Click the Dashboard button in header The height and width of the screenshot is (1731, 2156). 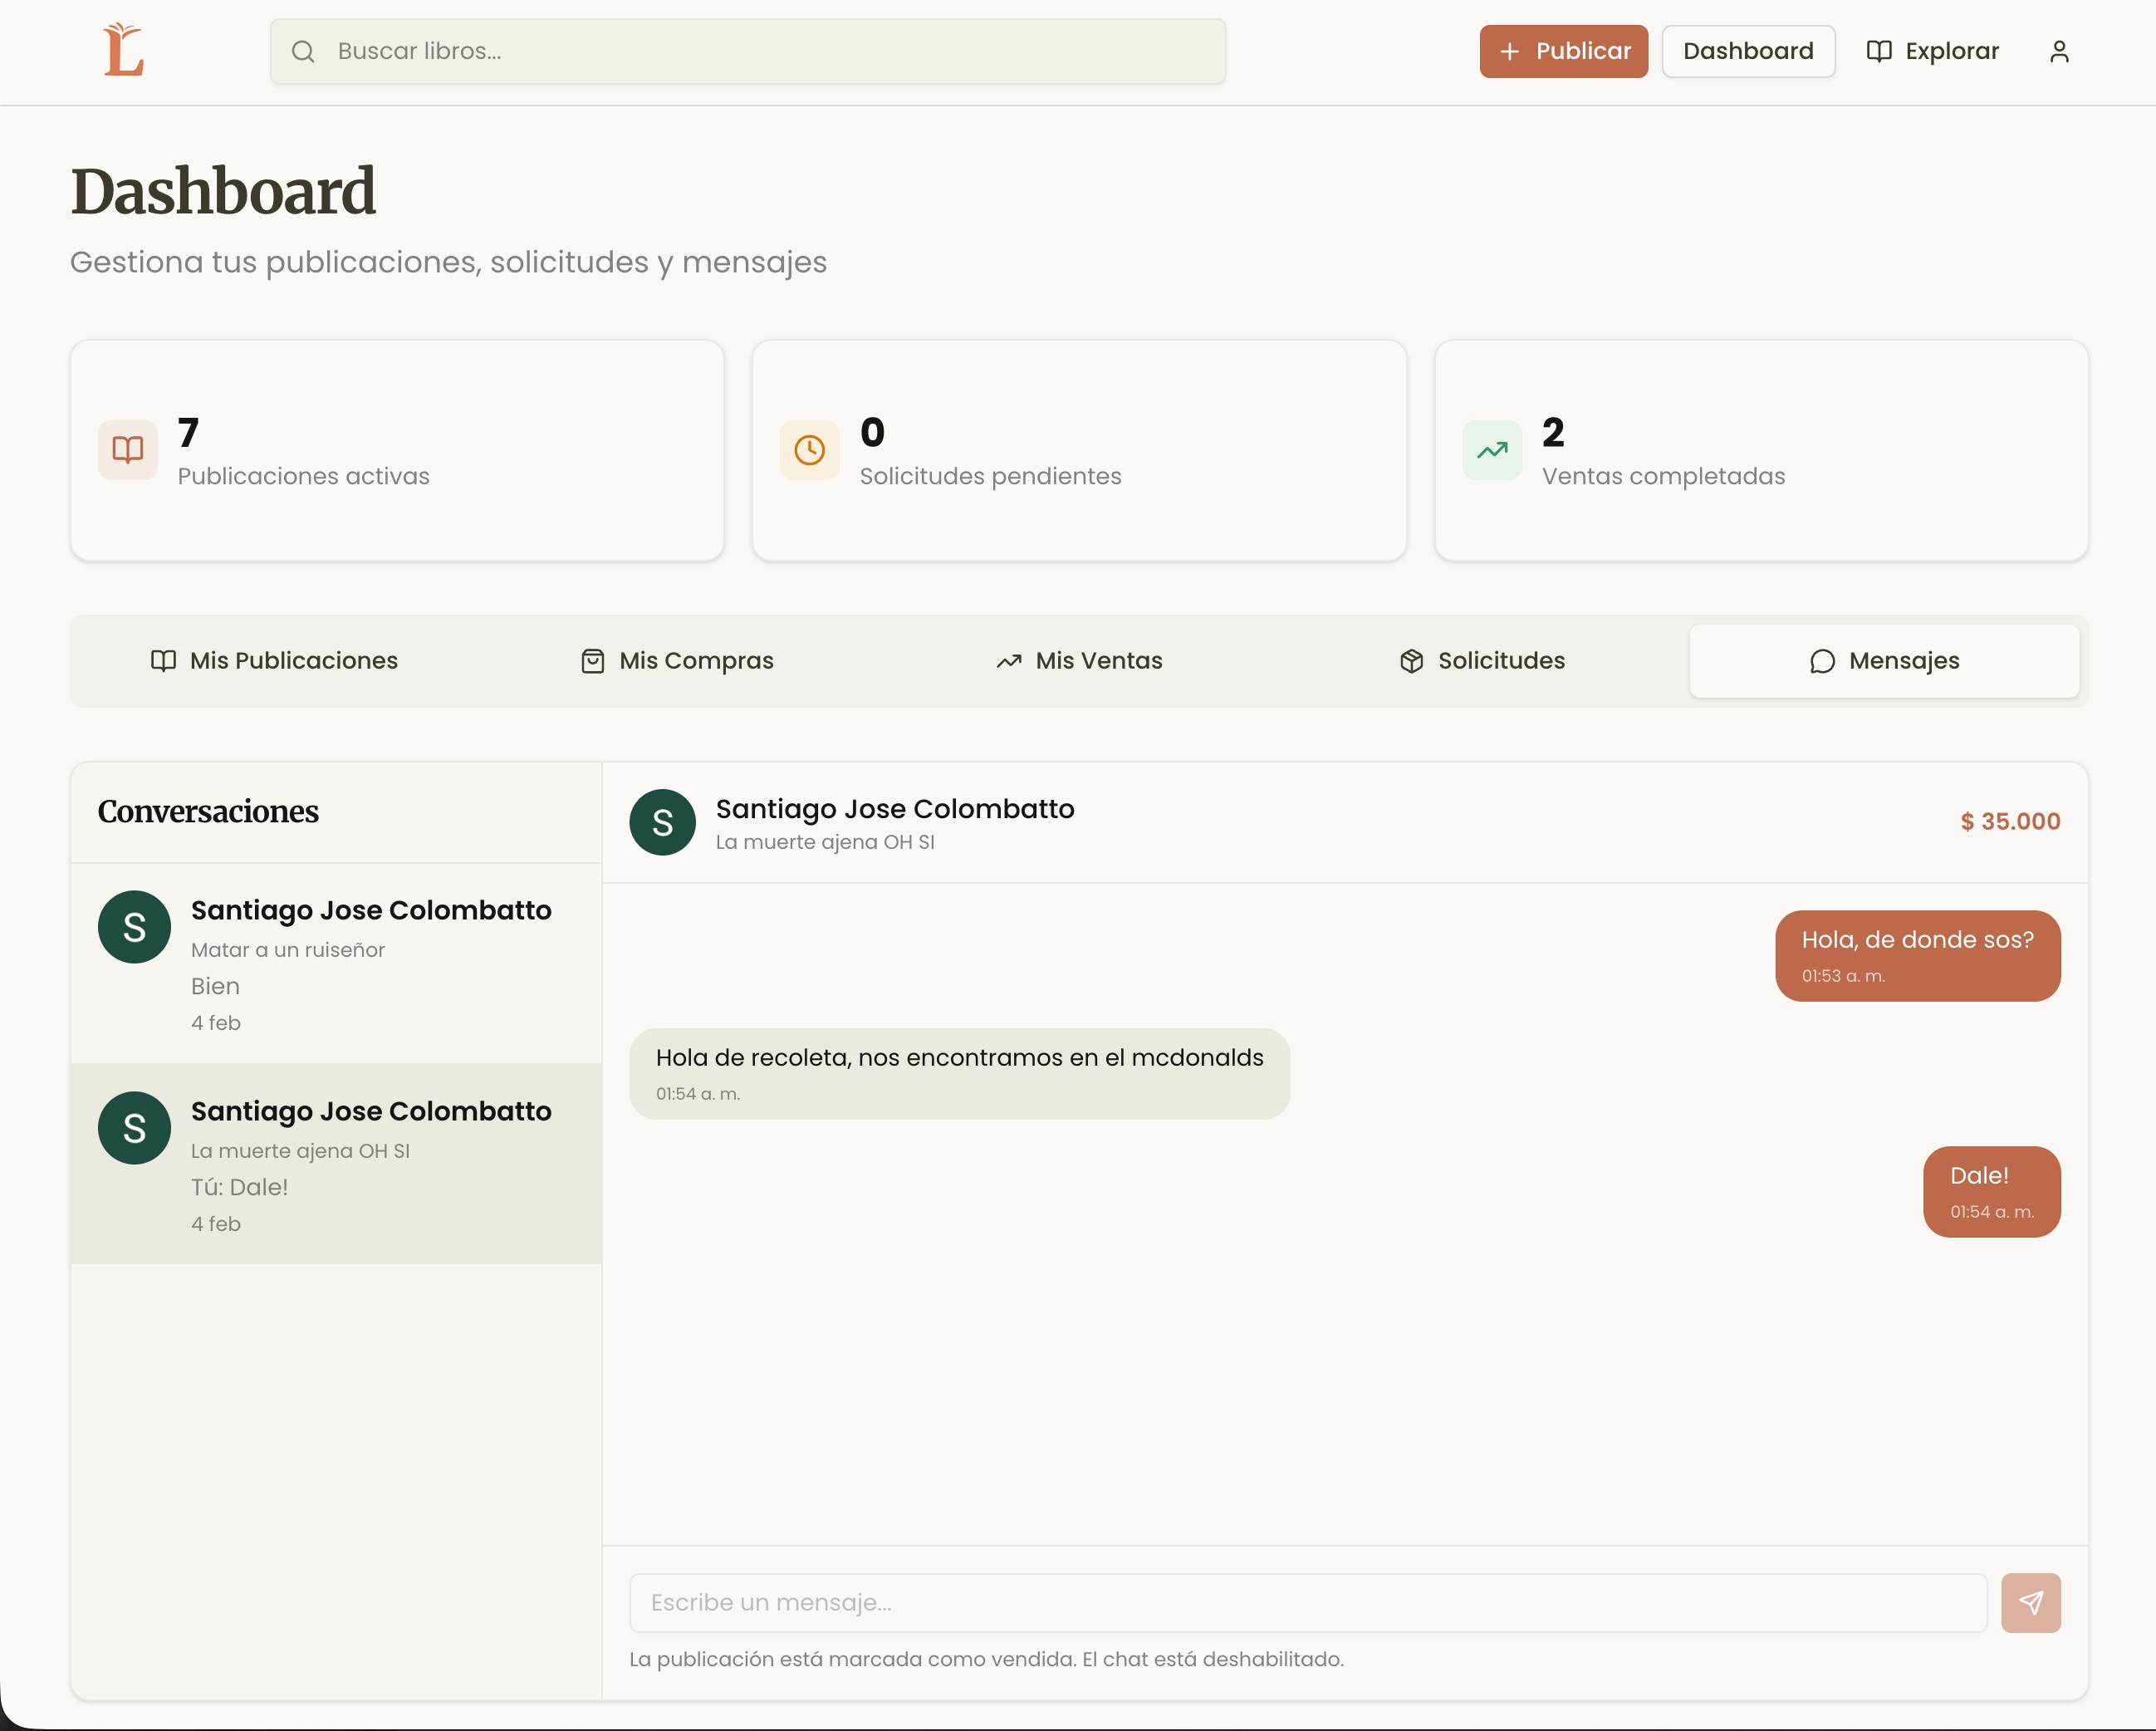coord(1747,51)
